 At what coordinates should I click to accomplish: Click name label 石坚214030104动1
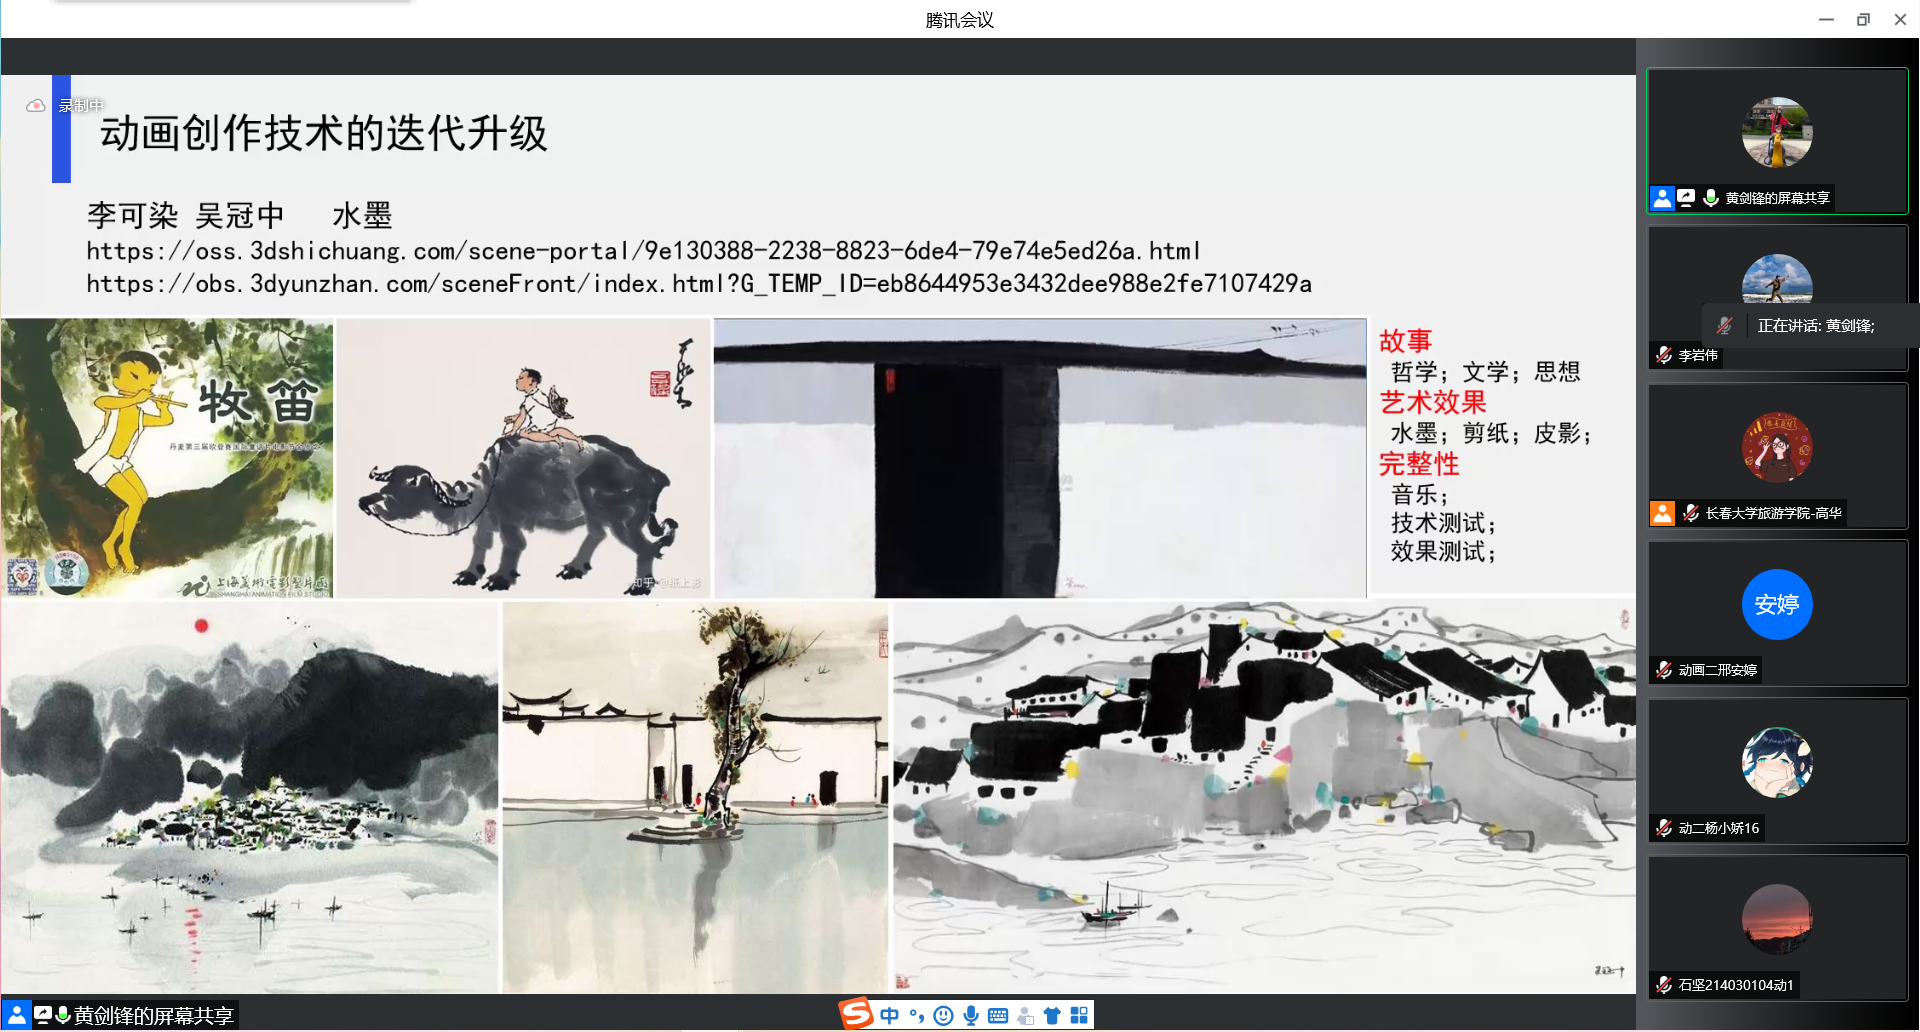1735,985
